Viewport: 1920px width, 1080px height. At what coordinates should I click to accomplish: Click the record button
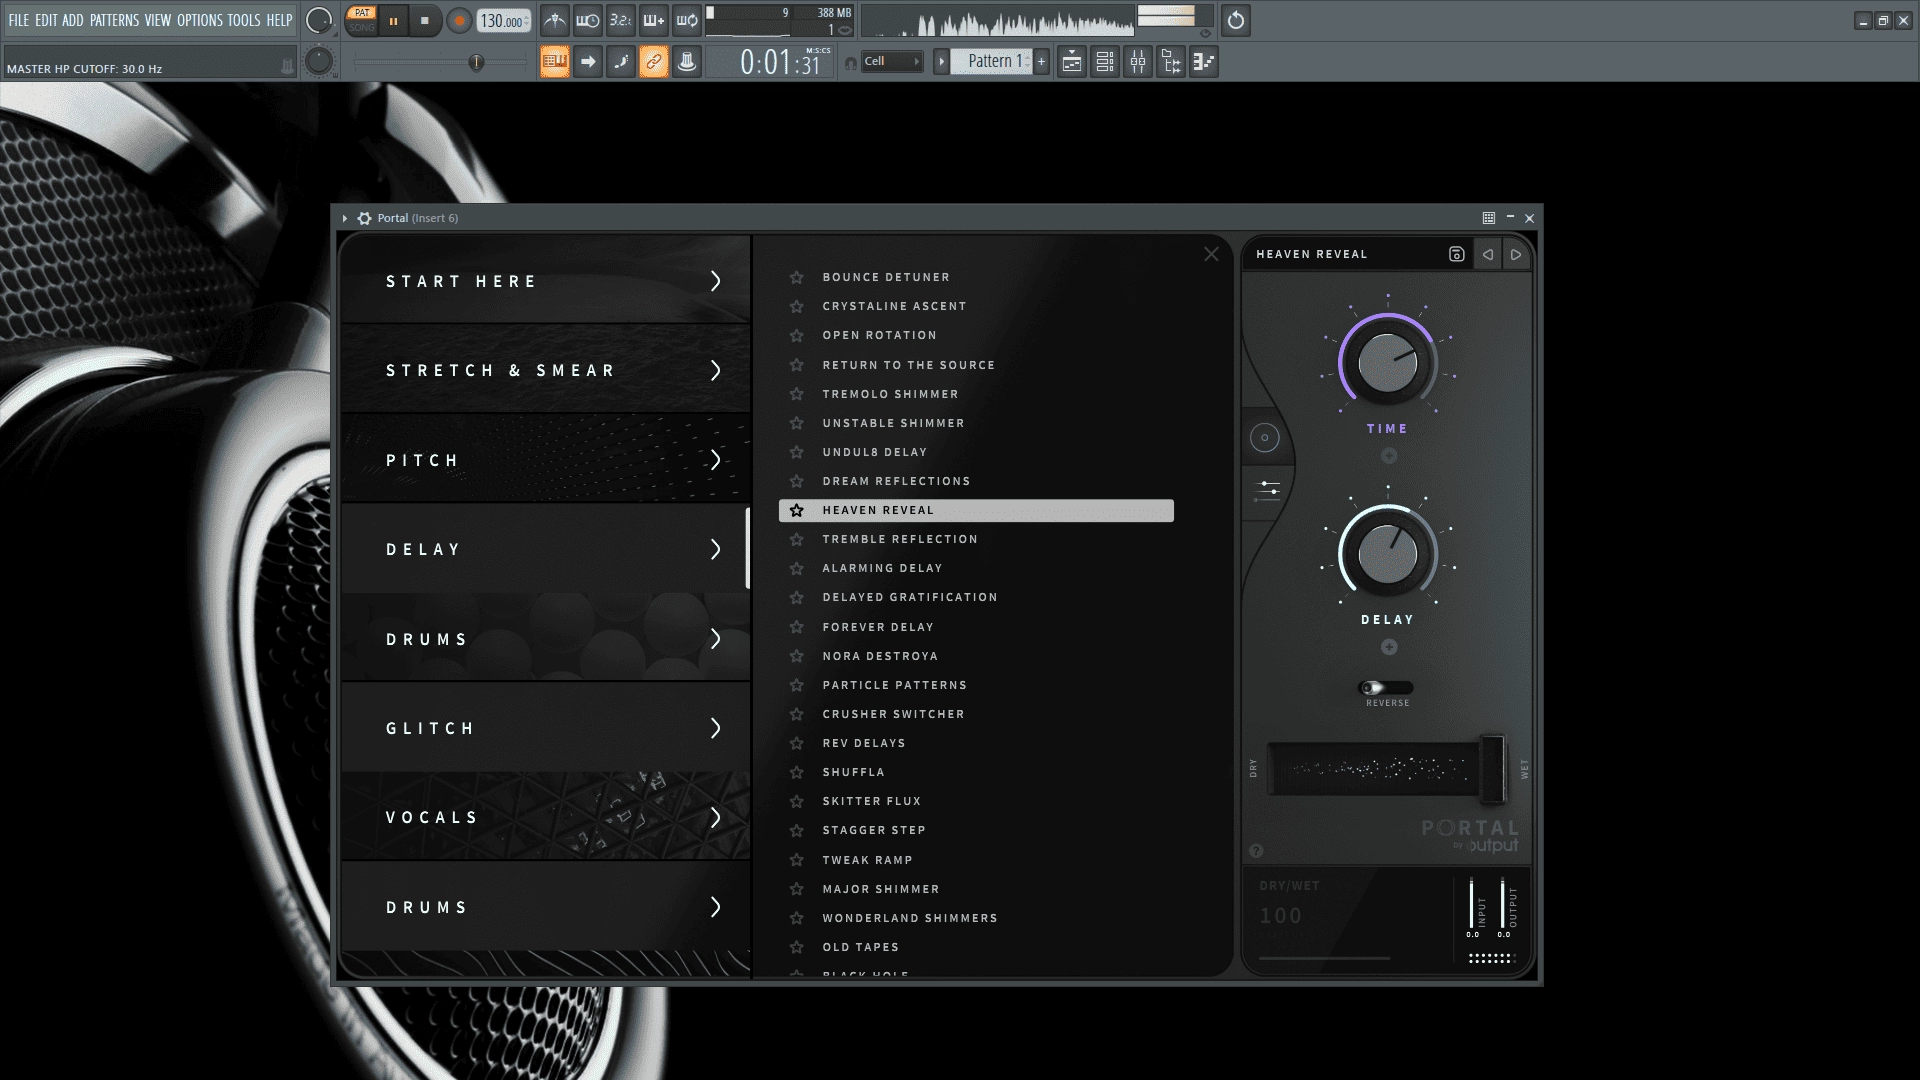pyautogui.click(x=459, y=21)
